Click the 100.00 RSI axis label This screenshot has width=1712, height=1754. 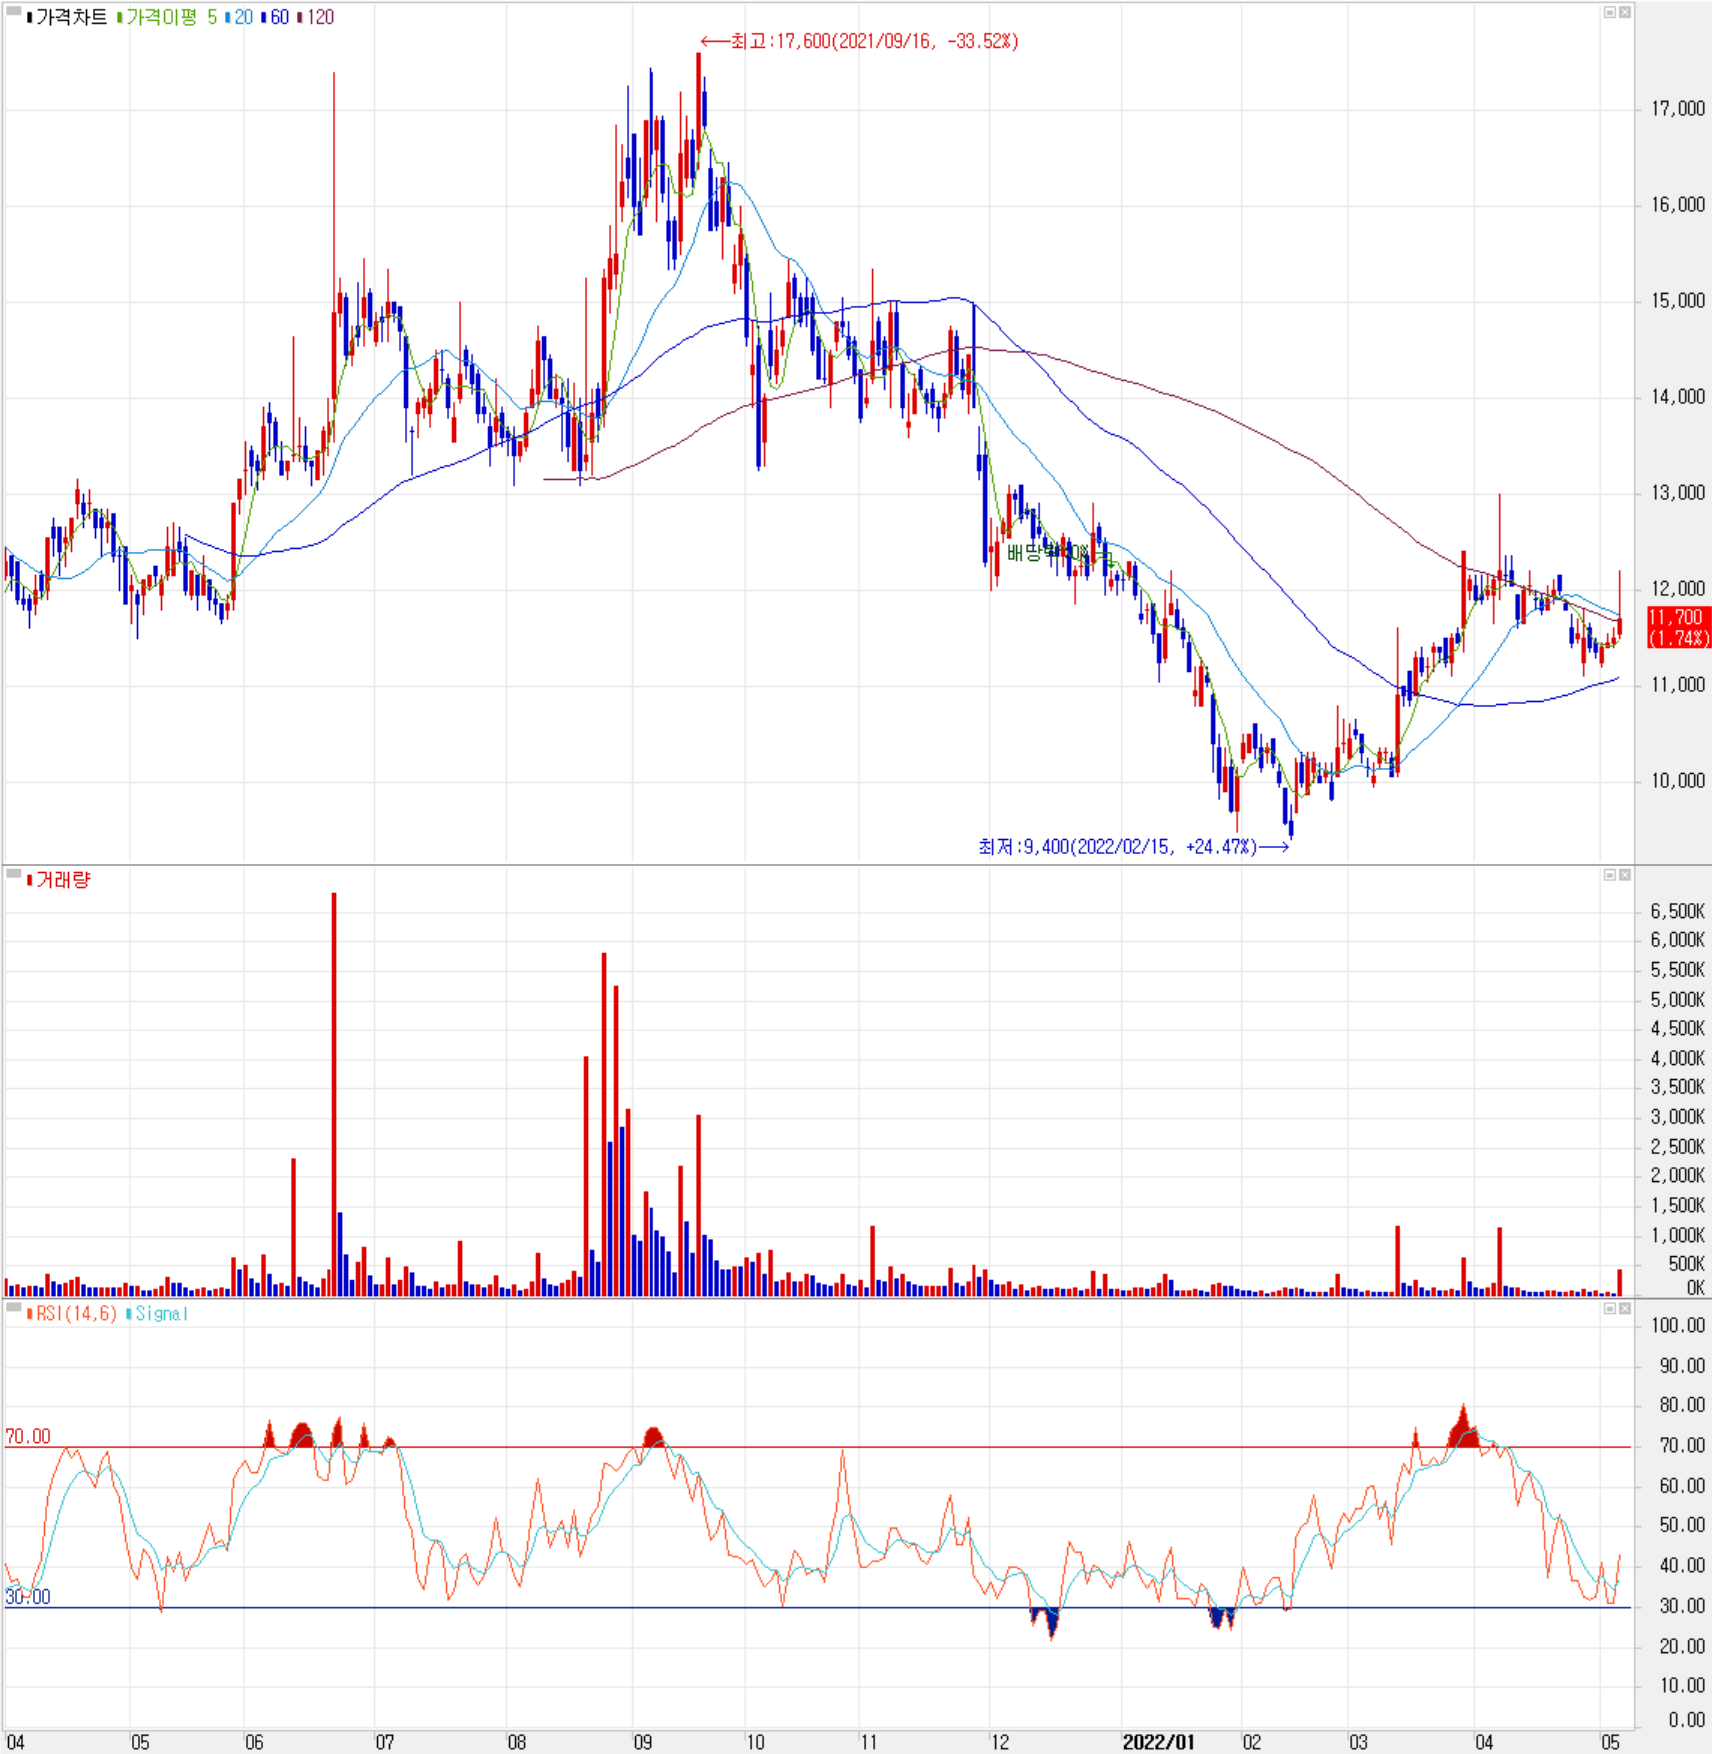(1677, 1326)
